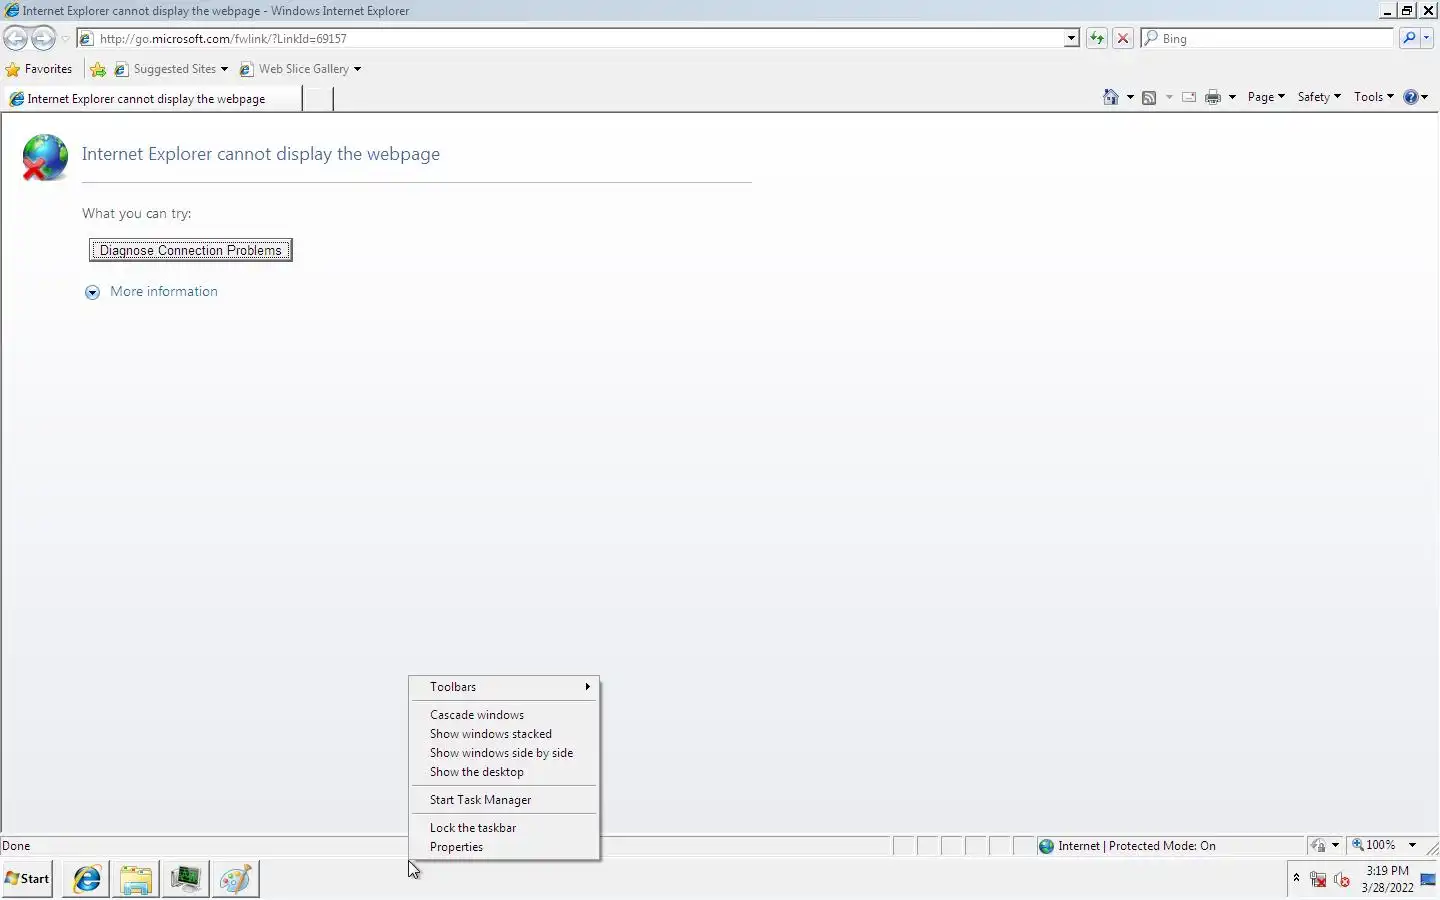This screenshot has width=1440, height=900.
Task: Click the Add to Favorites Bar icon
Action: pos(98,69)
